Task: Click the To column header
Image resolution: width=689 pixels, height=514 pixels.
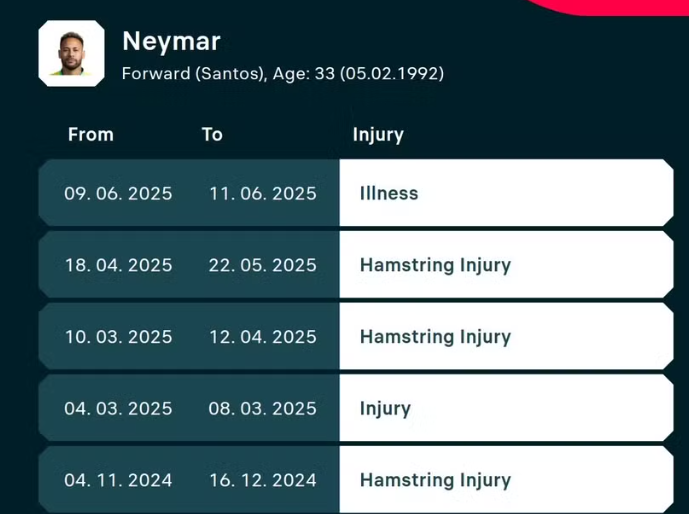Action: 212,134
